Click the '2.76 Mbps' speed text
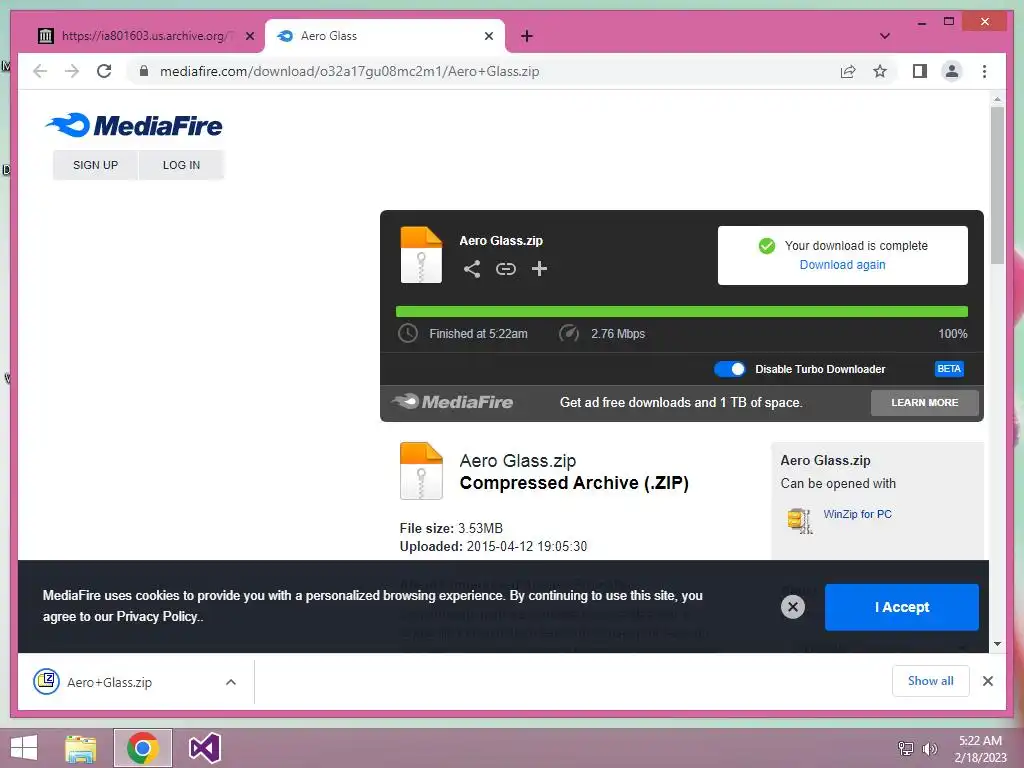1024x768 pixels. [618, 334]
